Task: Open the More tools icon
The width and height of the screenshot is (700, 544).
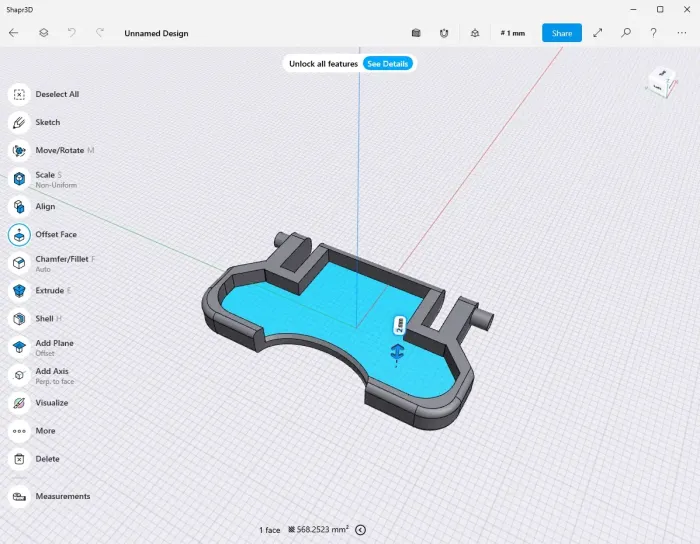Action: [19, 431]
